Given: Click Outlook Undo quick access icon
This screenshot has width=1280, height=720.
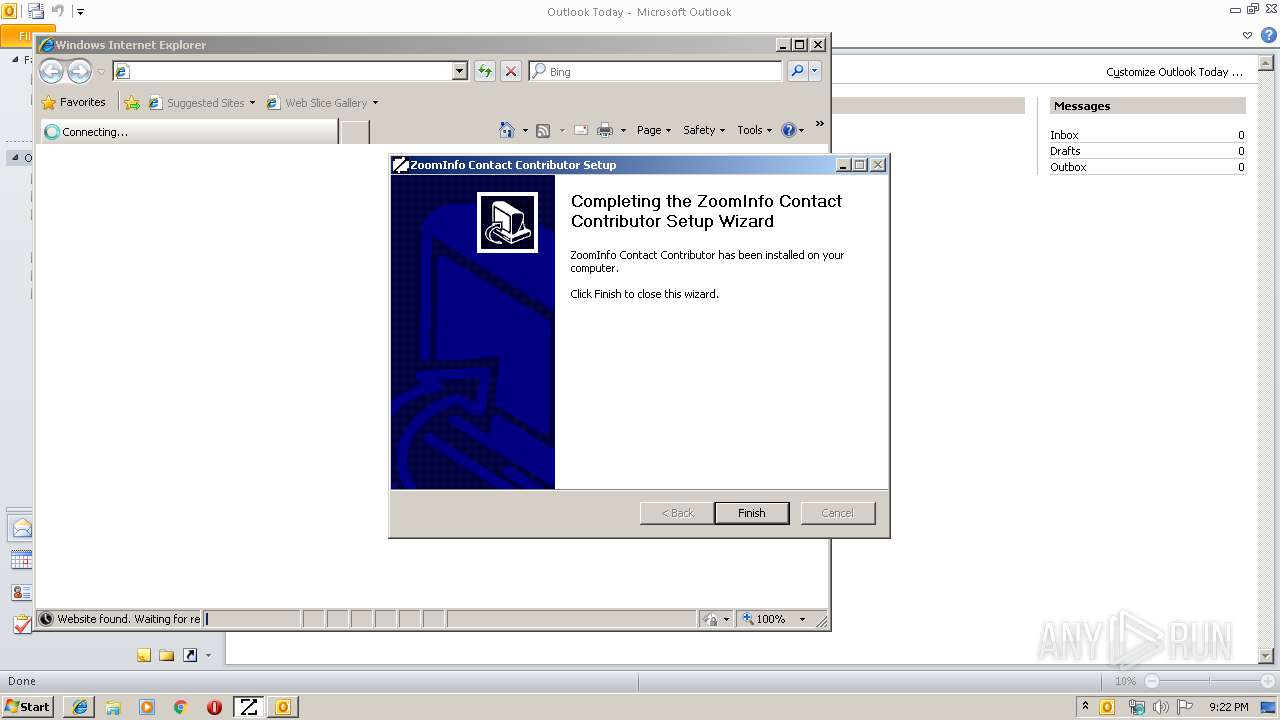Looking at the screenshot, I should coord(57,11).
